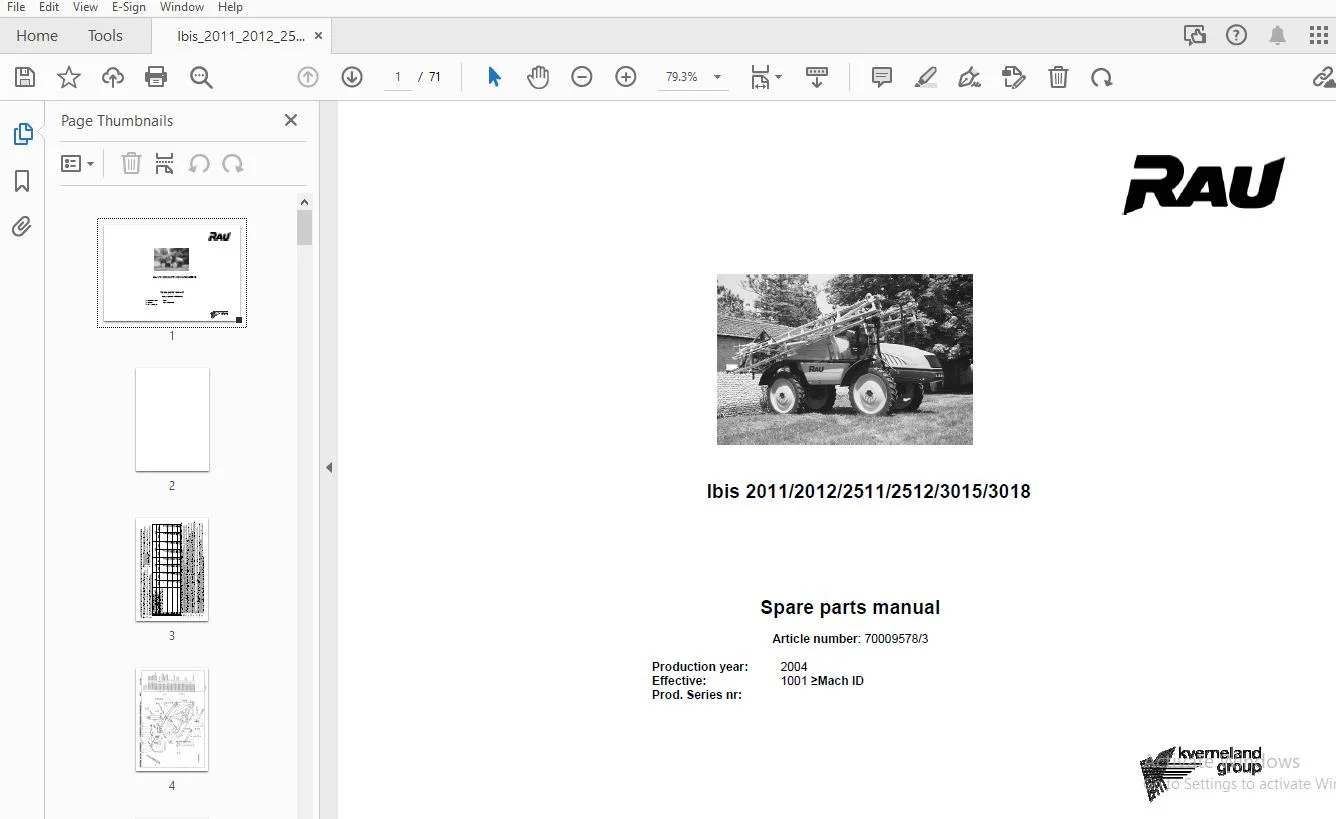
Task: Open the Help menu
Action: 230,7
